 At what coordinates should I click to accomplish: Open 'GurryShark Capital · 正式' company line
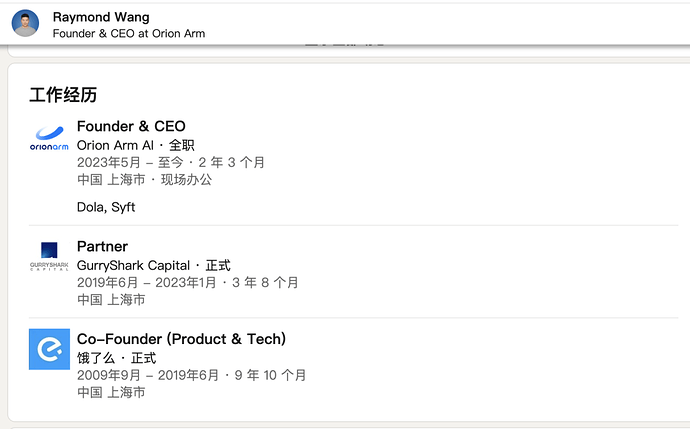coord(153,265)
